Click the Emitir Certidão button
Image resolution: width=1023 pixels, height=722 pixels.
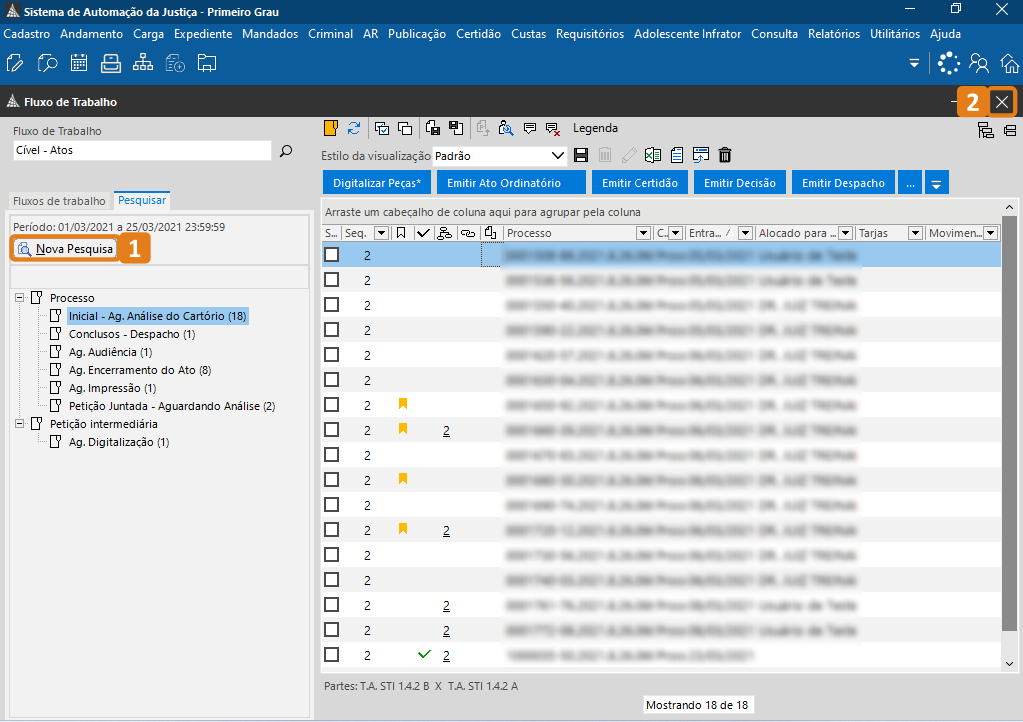tap(640, 183)
